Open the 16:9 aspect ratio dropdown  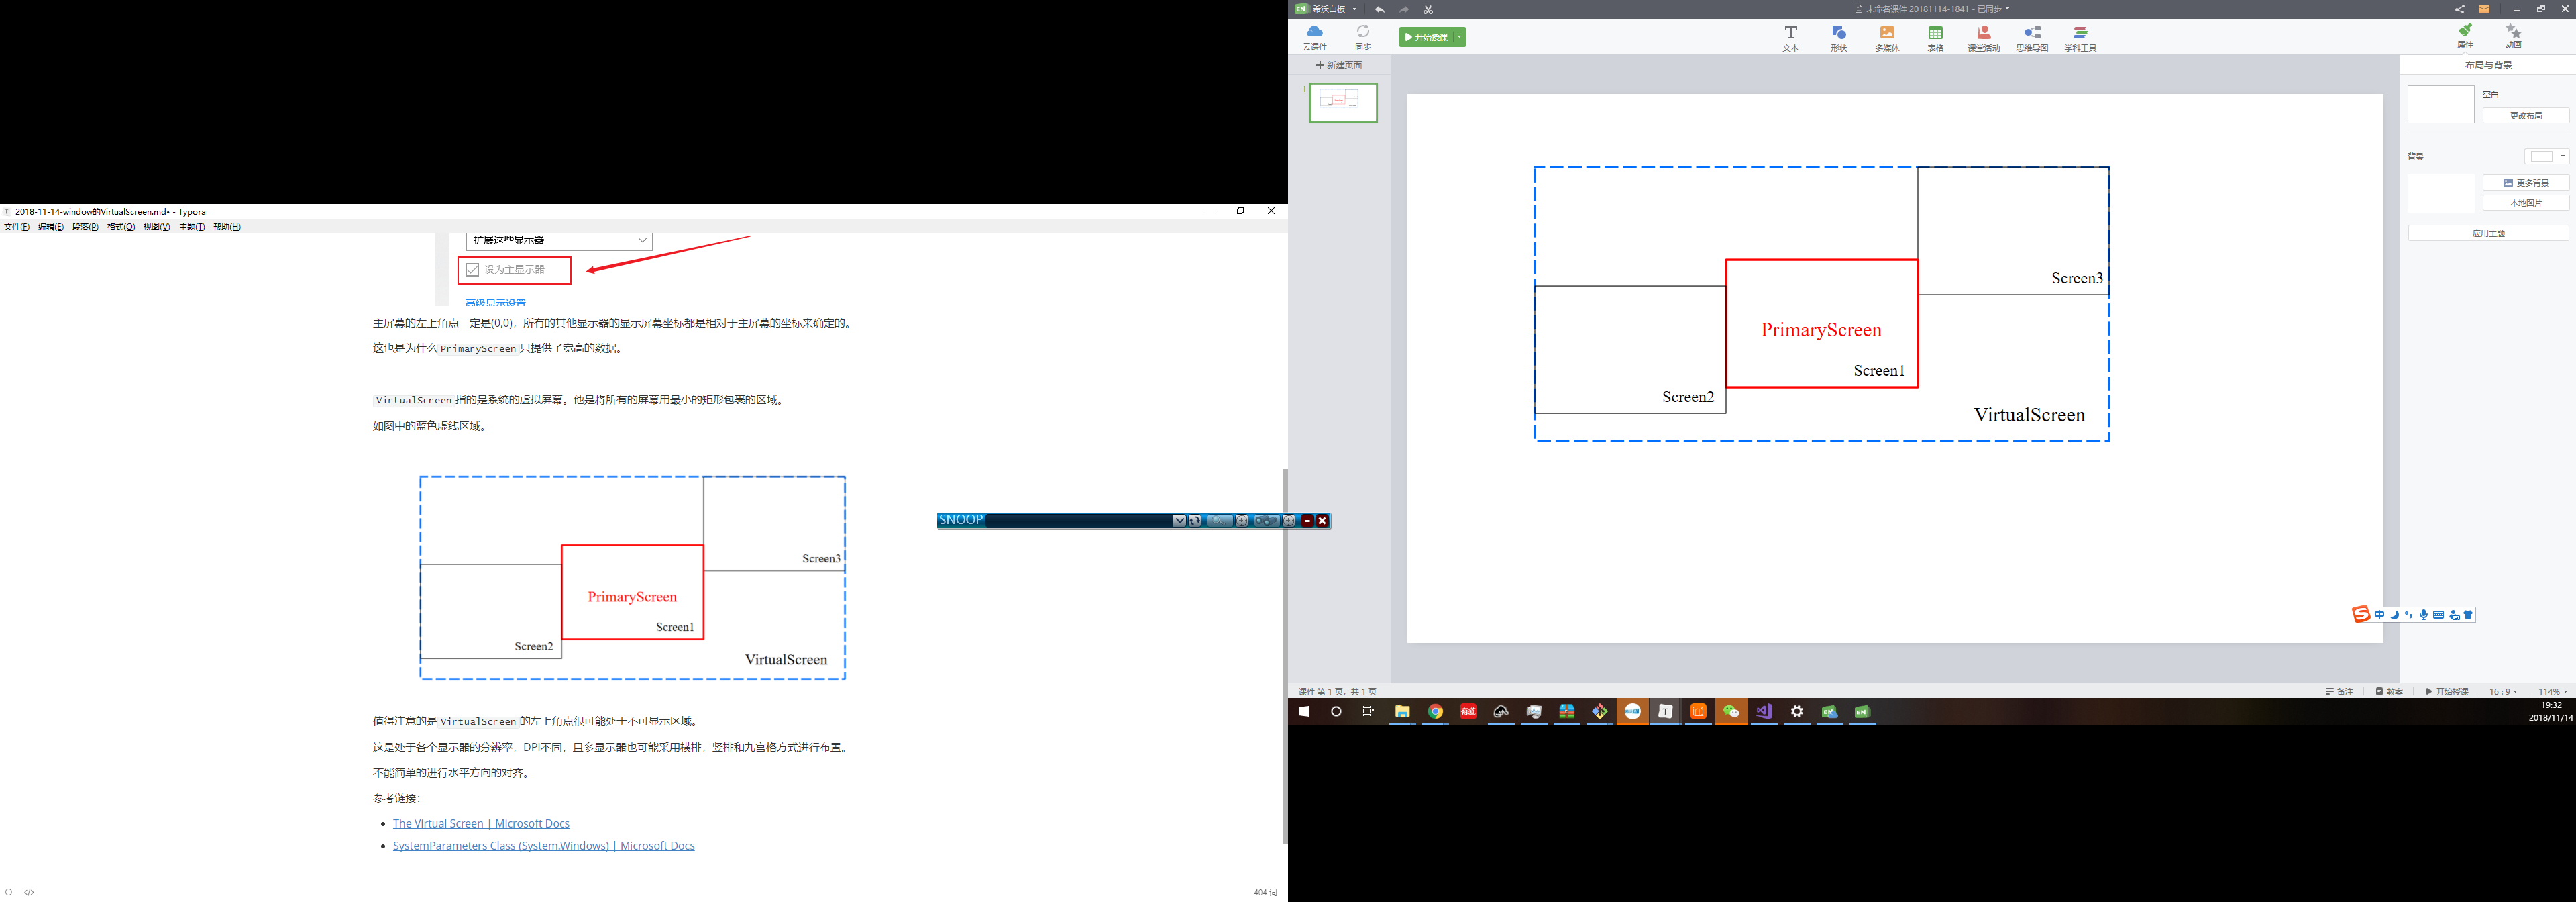pyautogui.click(x=2503, y=692)
